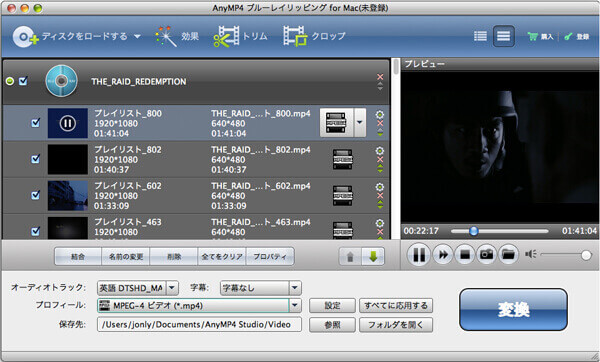Screen dimensions: 600x362
Task: Uncheck the THE_RAID_REDEMPTION disc checkbox
Action: [x=23, y=81]
